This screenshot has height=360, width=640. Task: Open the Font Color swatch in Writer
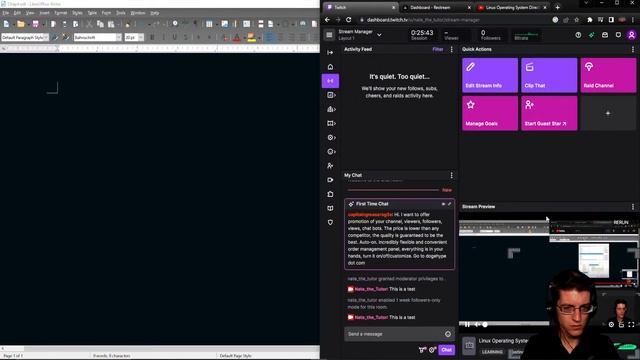tap(237, 38)
